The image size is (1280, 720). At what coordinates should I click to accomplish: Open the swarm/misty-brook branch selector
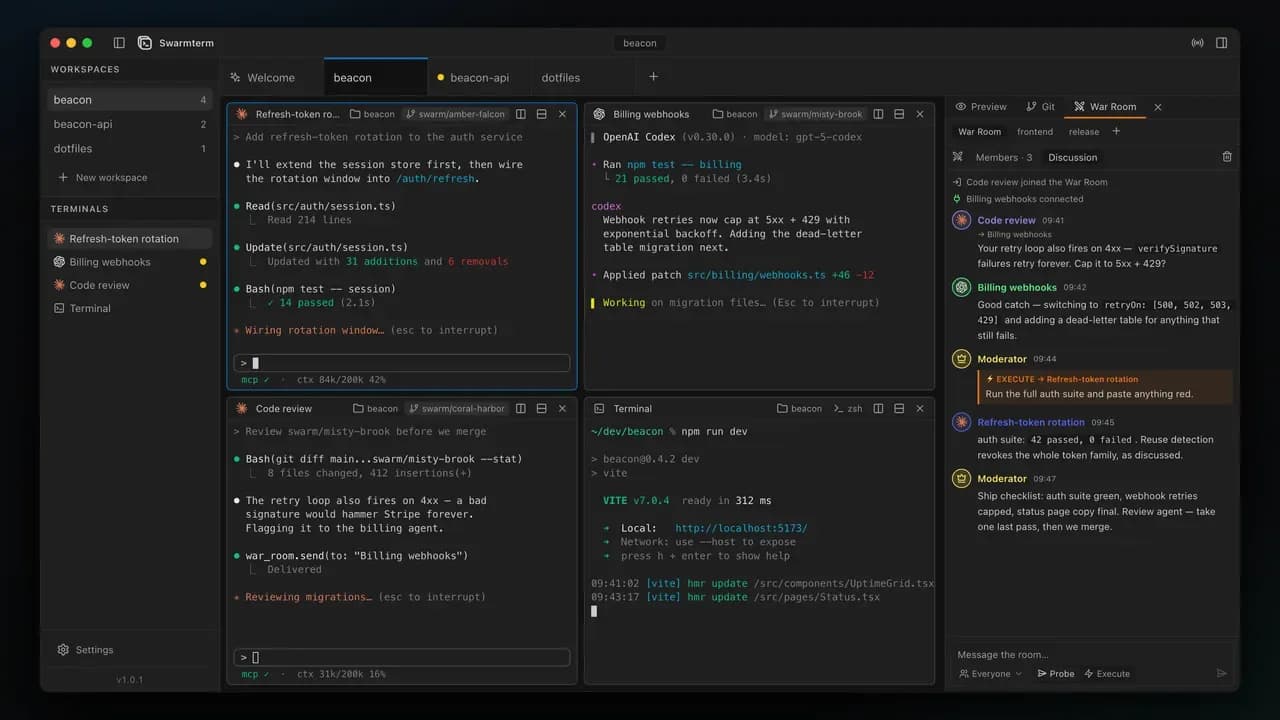(815, 114)
